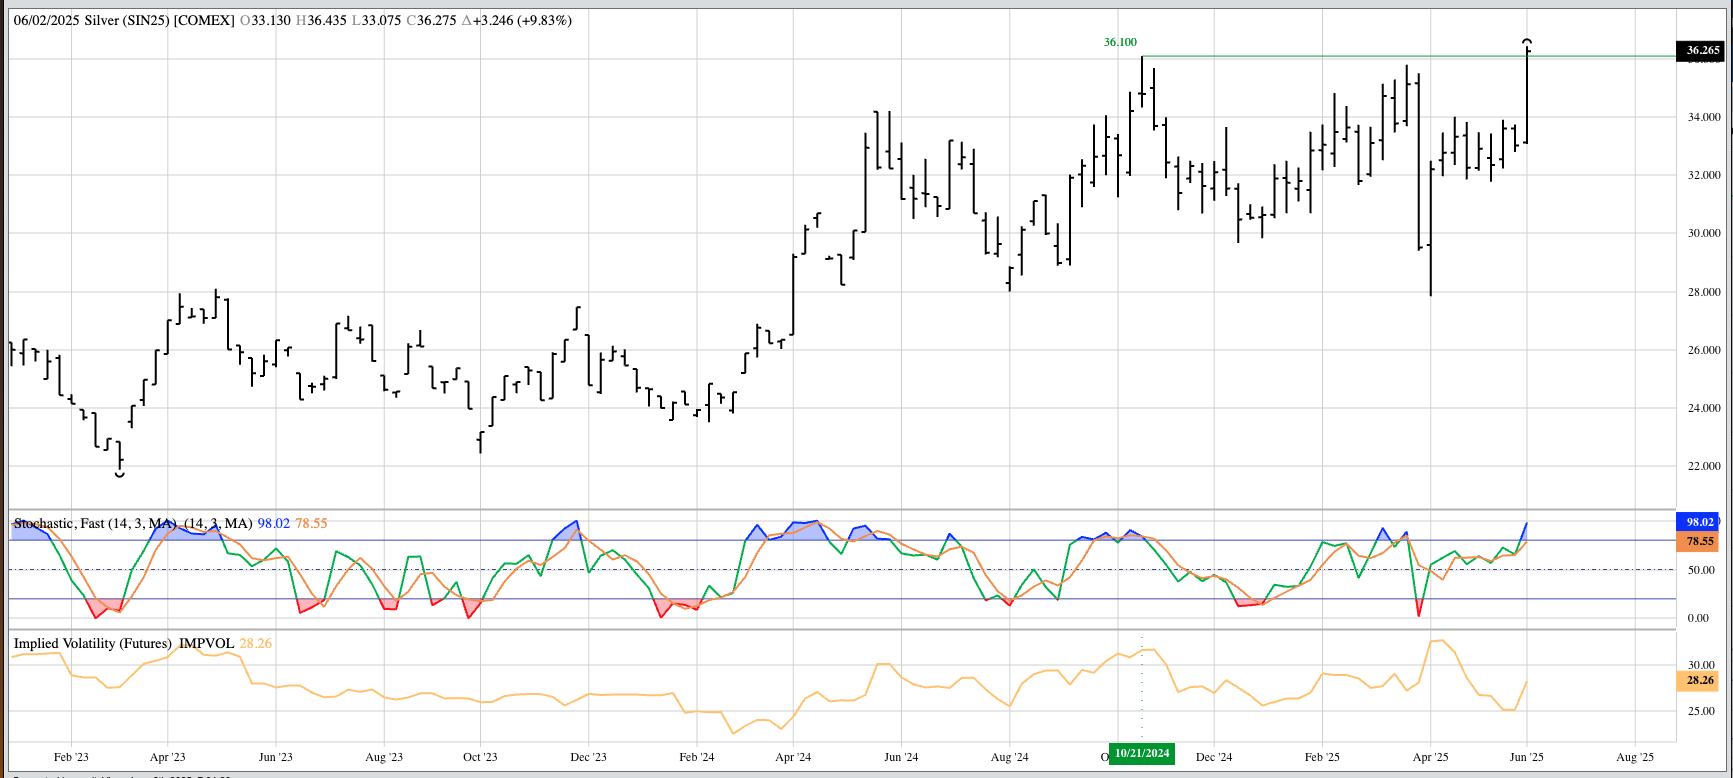
Task: Select the green 36.100 resistance line label
Action: click(x=1119, y=42)
